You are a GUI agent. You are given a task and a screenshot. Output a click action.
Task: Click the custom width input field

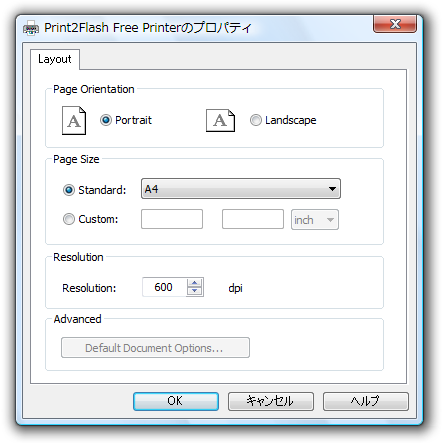click(172, 219)
